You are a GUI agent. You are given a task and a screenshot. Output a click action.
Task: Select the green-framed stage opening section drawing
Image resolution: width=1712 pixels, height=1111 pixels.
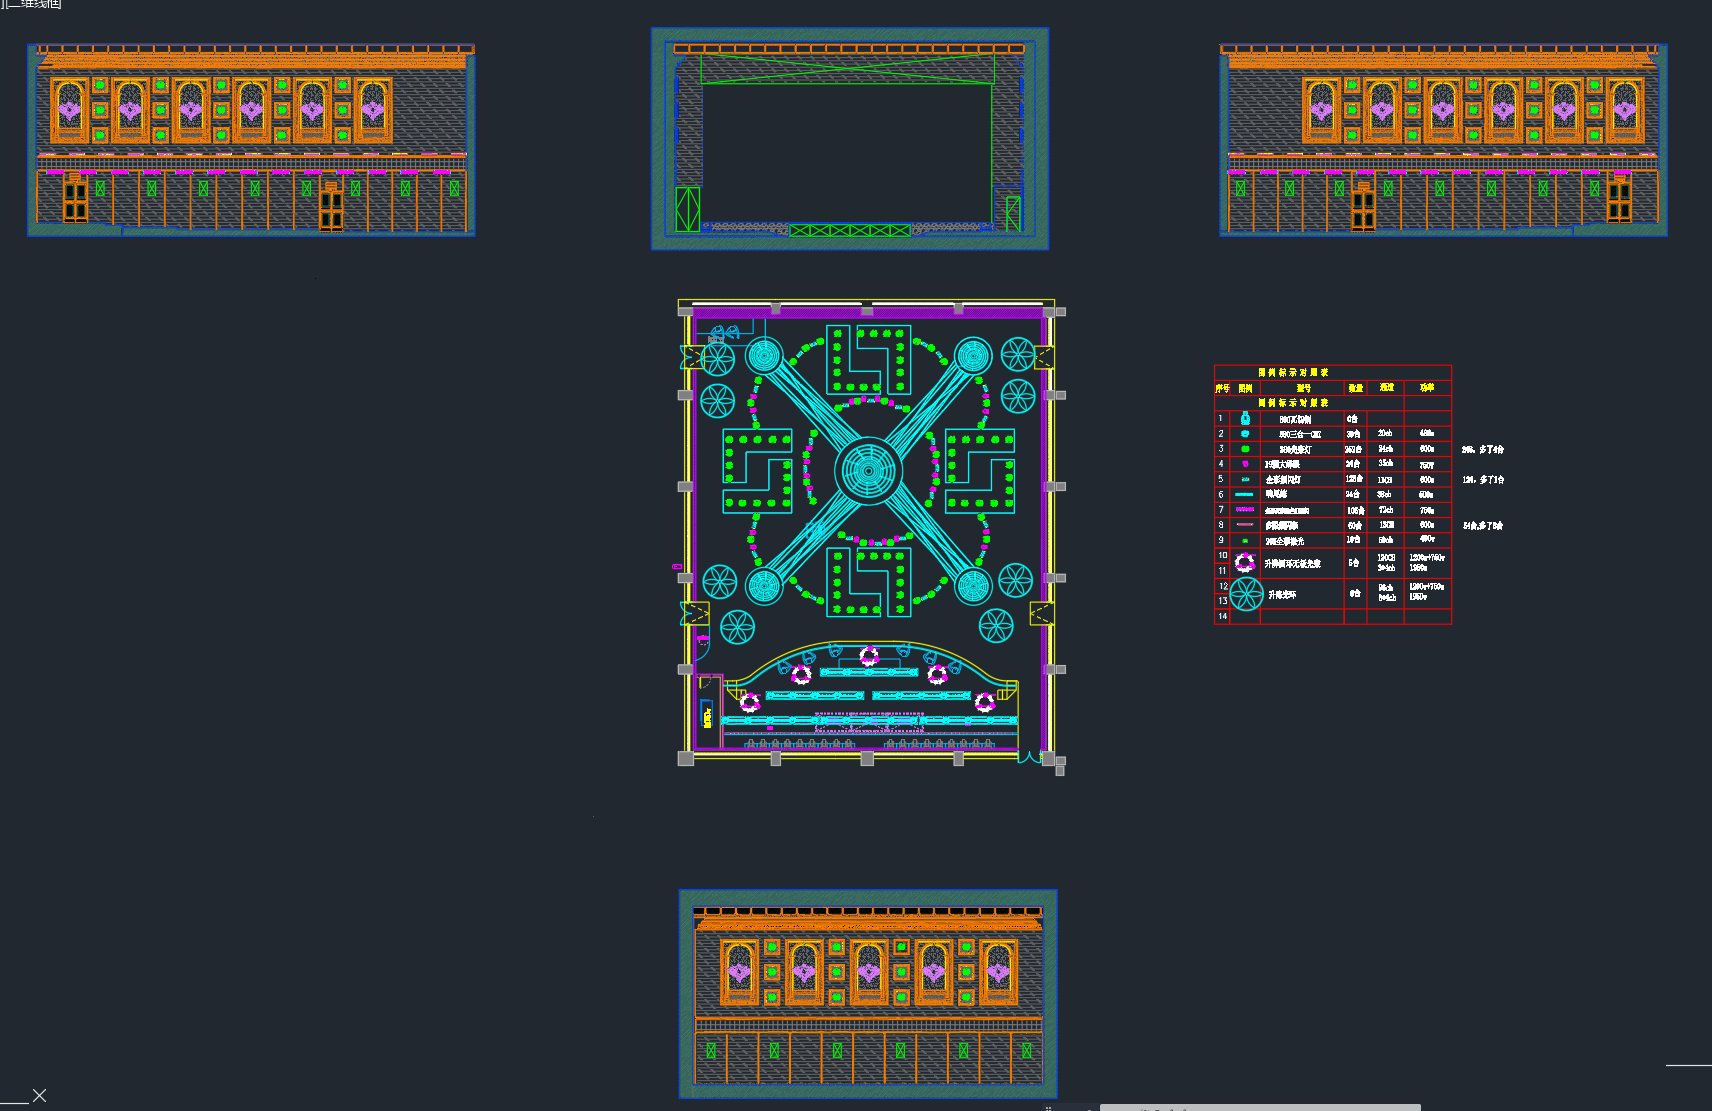[x=850, y=139]
